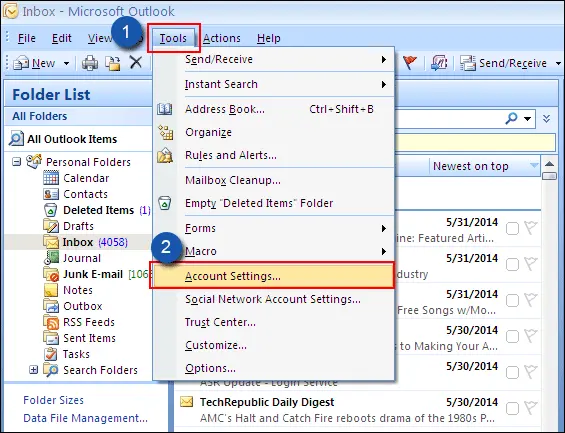Toggle category box on first 5/31/2014 message
This screenshot has width=565, height=433.
click(512, 228)
